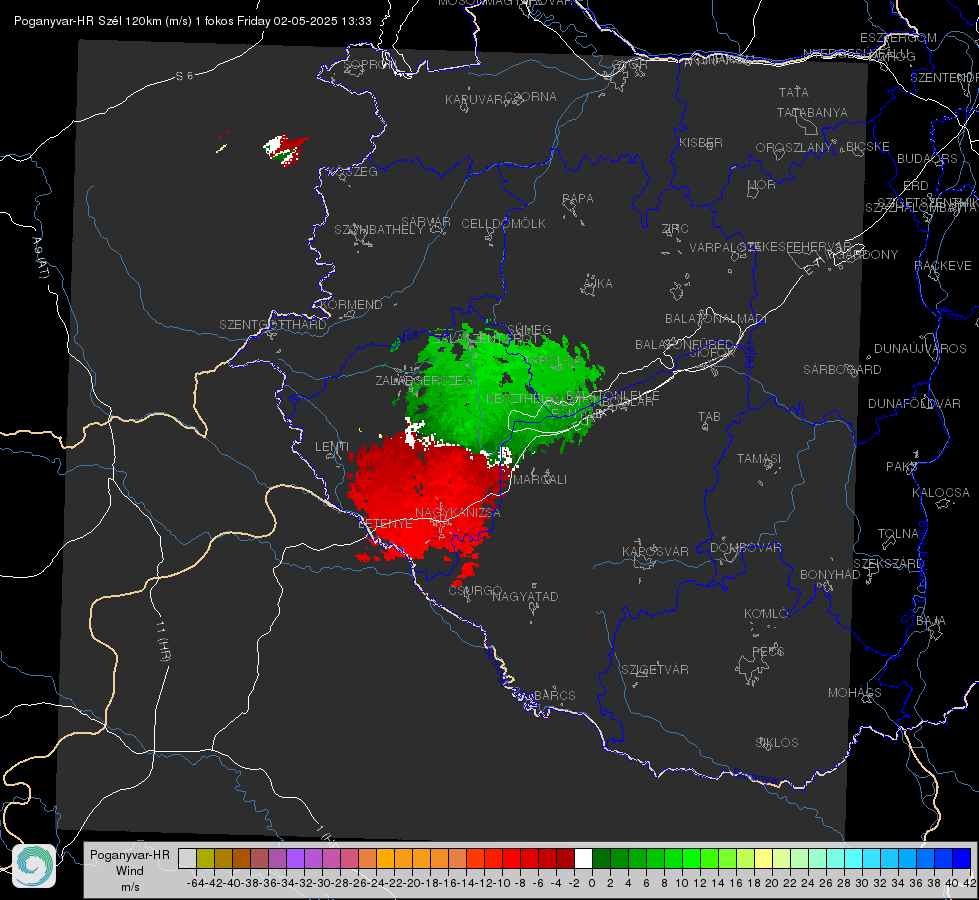This screenshot has height=900, width=979.
Task: Click the CSURGÓ town label
Action: tap(475, 591)
